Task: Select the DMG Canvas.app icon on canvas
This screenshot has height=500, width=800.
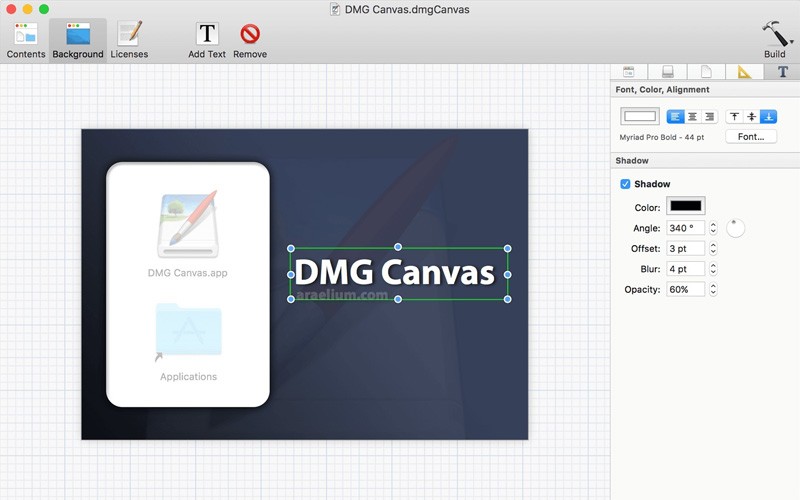Action: click(188, 225)
